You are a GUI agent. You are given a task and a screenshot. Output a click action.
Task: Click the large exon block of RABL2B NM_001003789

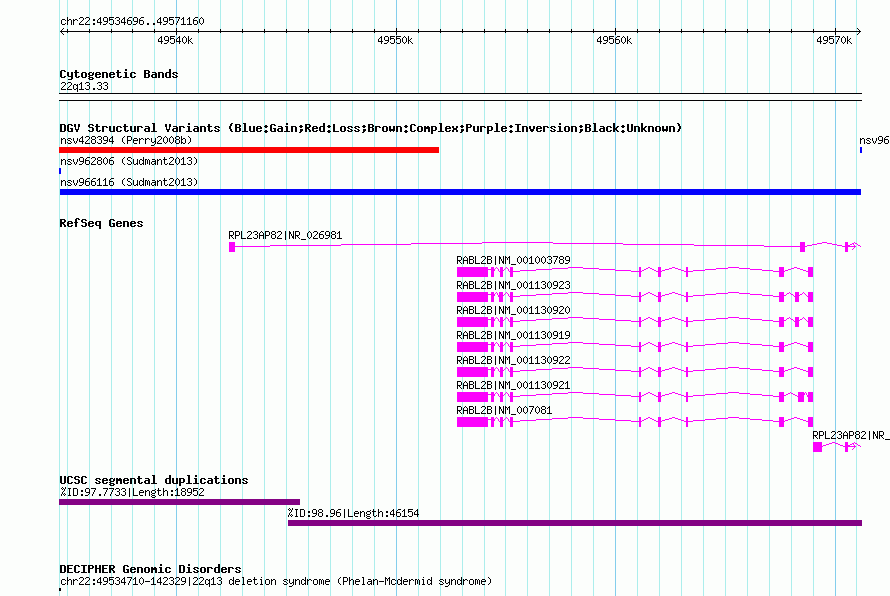tap(472, 272)
